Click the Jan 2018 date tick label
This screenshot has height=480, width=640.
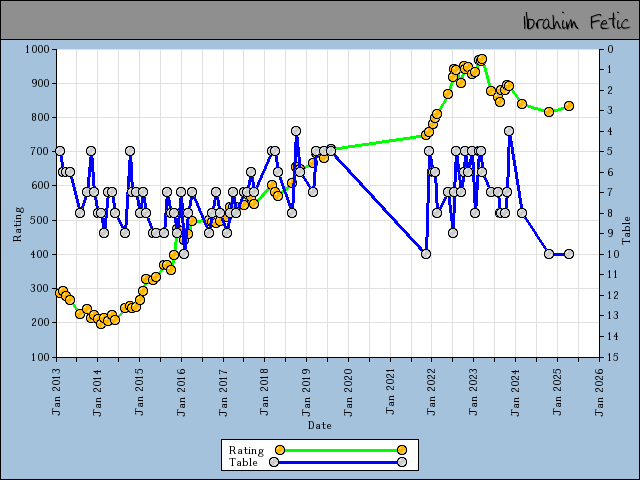click(x=264, y=392)
